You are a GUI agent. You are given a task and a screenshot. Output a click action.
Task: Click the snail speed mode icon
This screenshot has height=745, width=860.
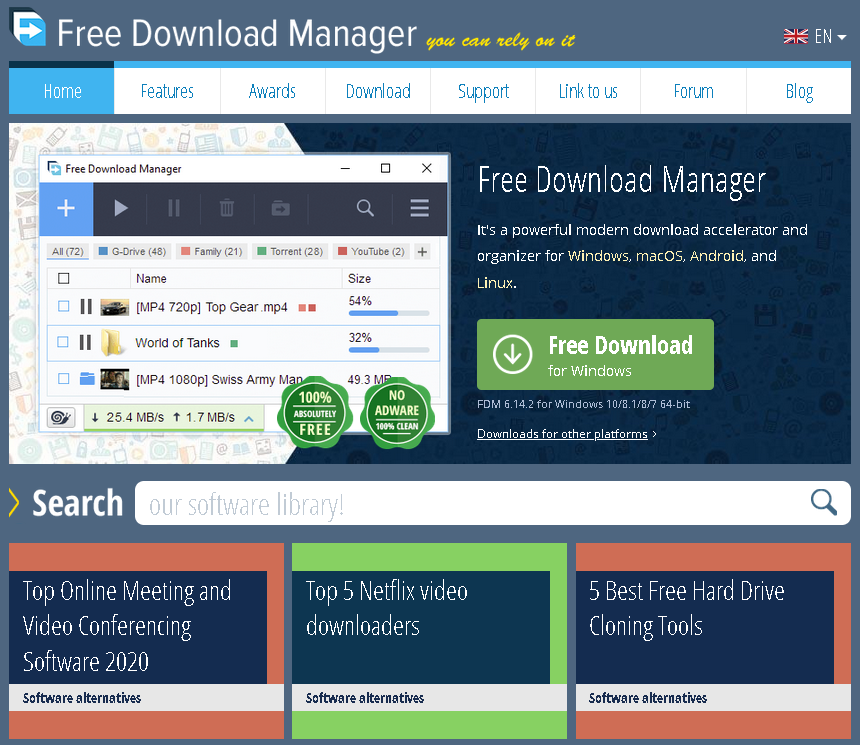click(x=61, y=417)
